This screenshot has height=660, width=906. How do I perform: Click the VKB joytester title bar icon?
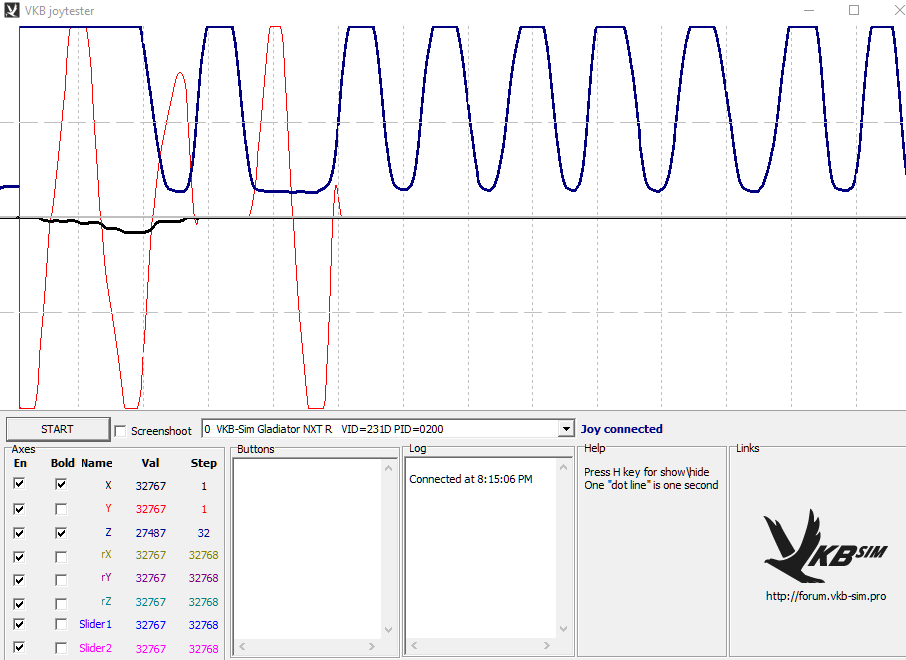[12, 10]
